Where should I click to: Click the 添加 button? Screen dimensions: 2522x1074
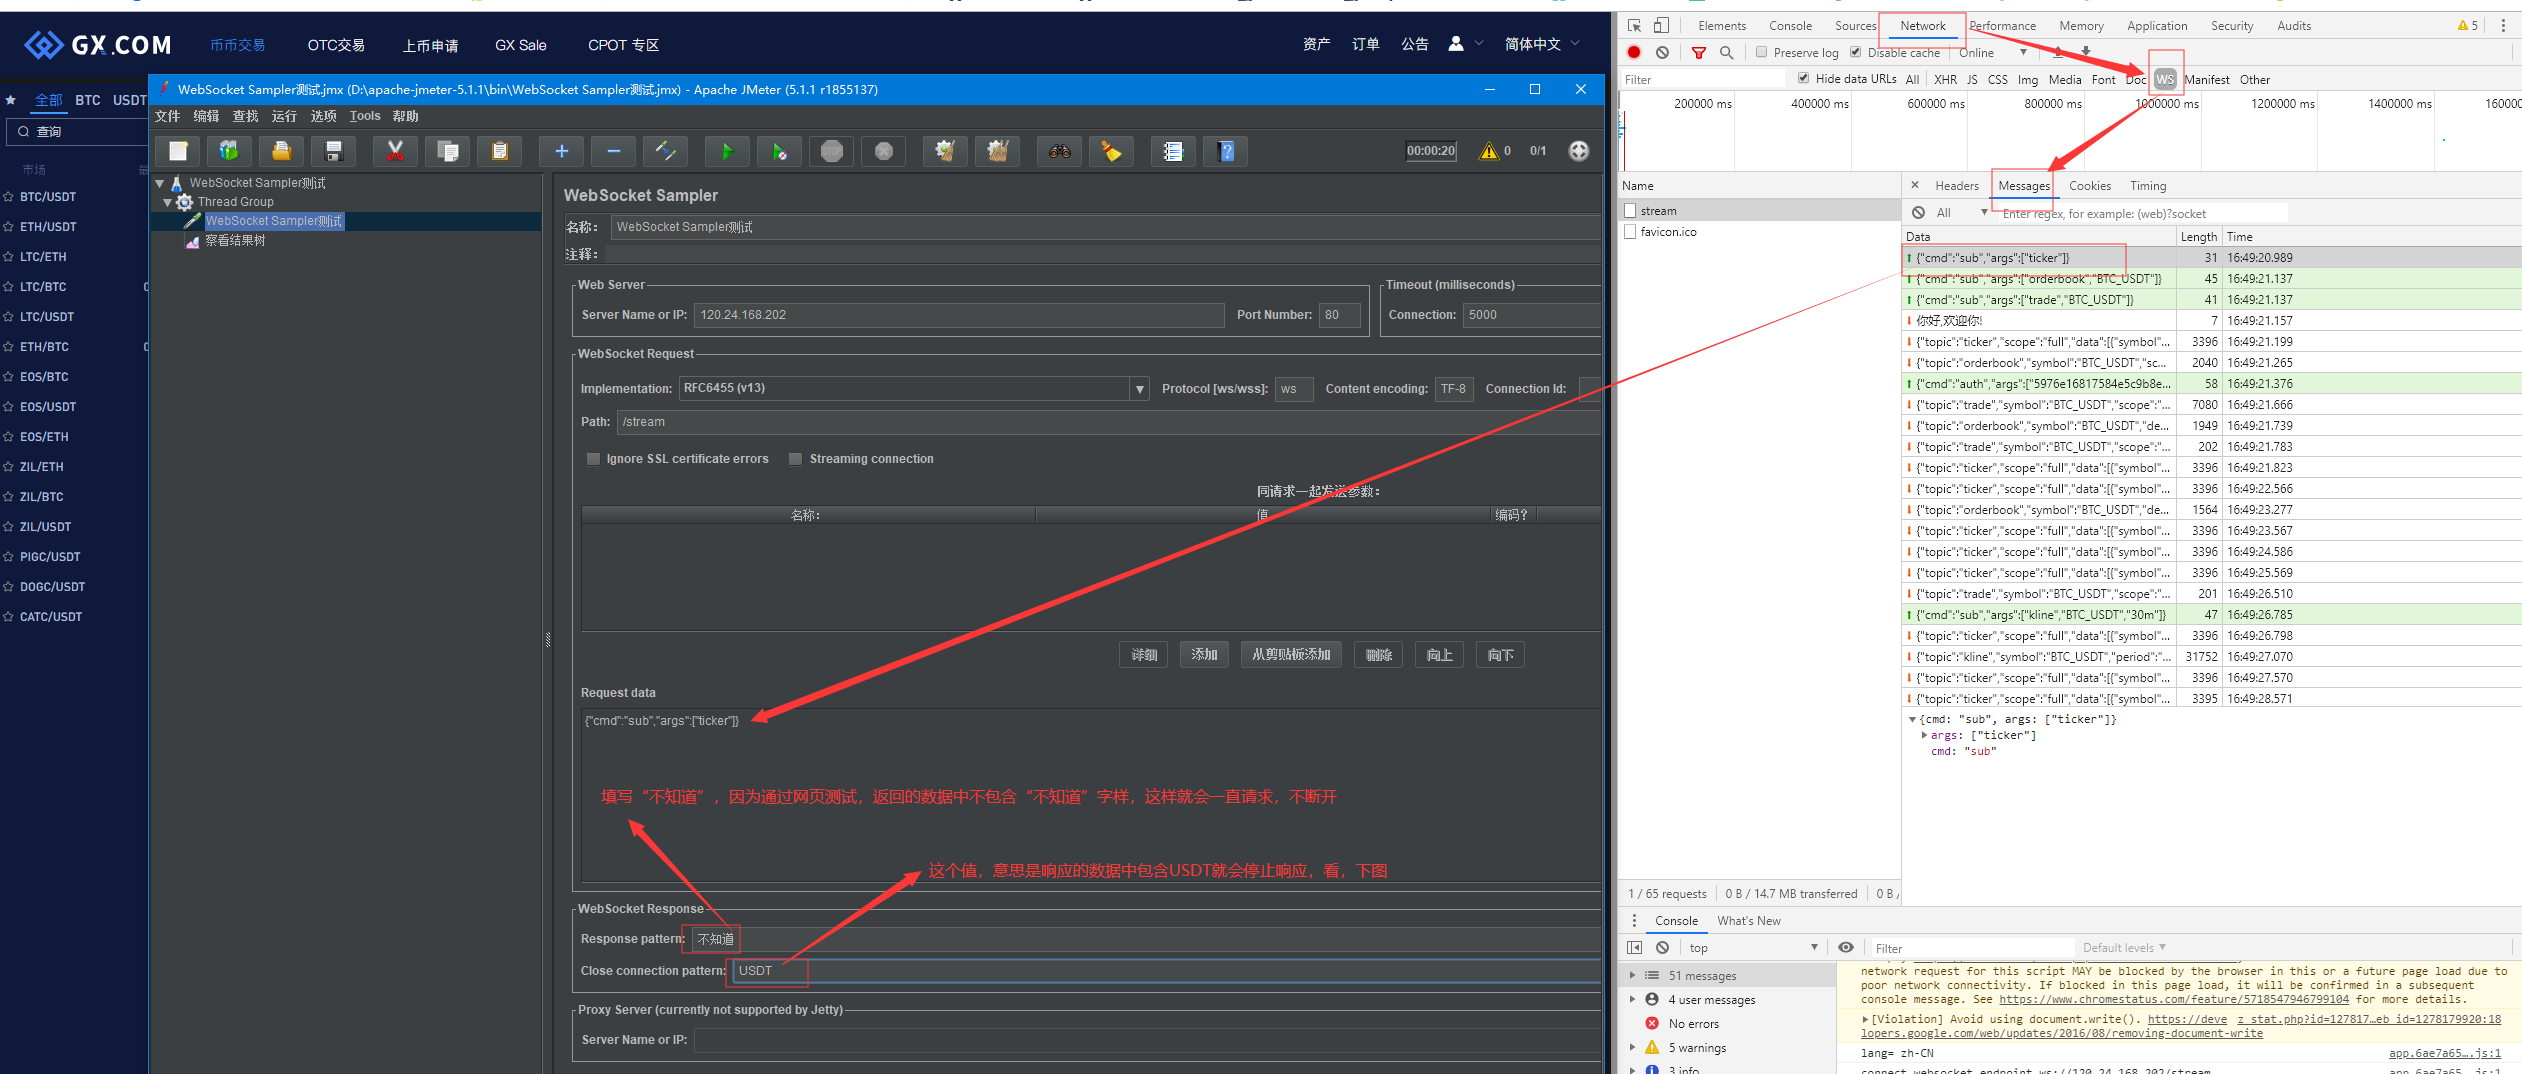click(1205, 655)
